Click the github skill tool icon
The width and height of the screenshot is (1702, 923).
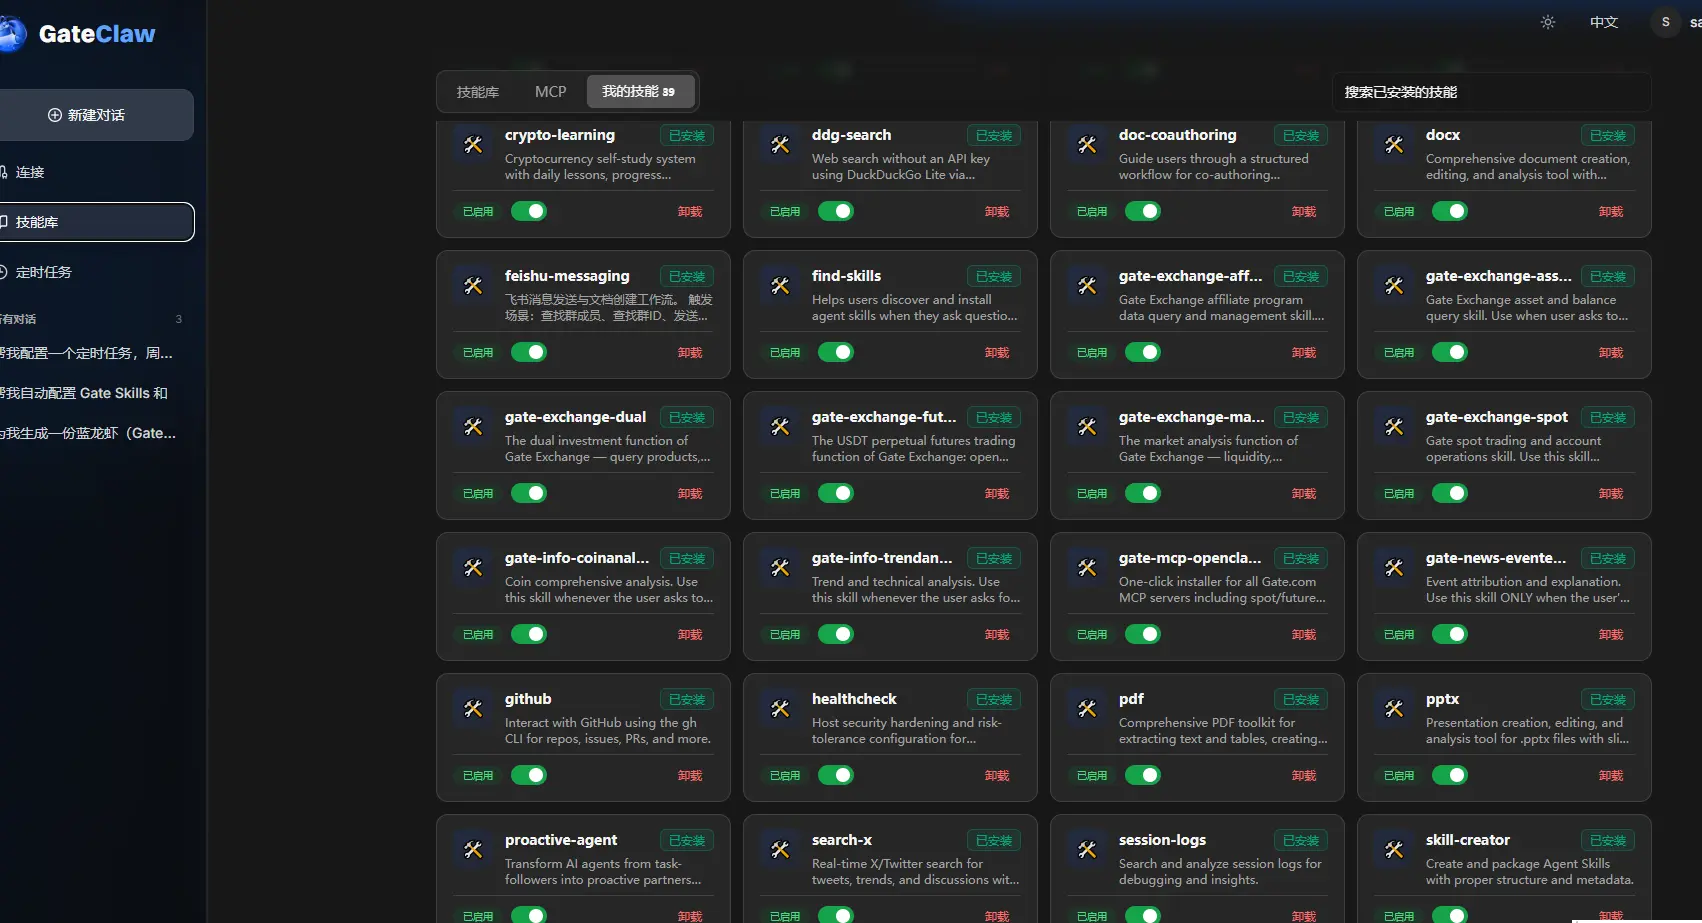coord(473,709)
